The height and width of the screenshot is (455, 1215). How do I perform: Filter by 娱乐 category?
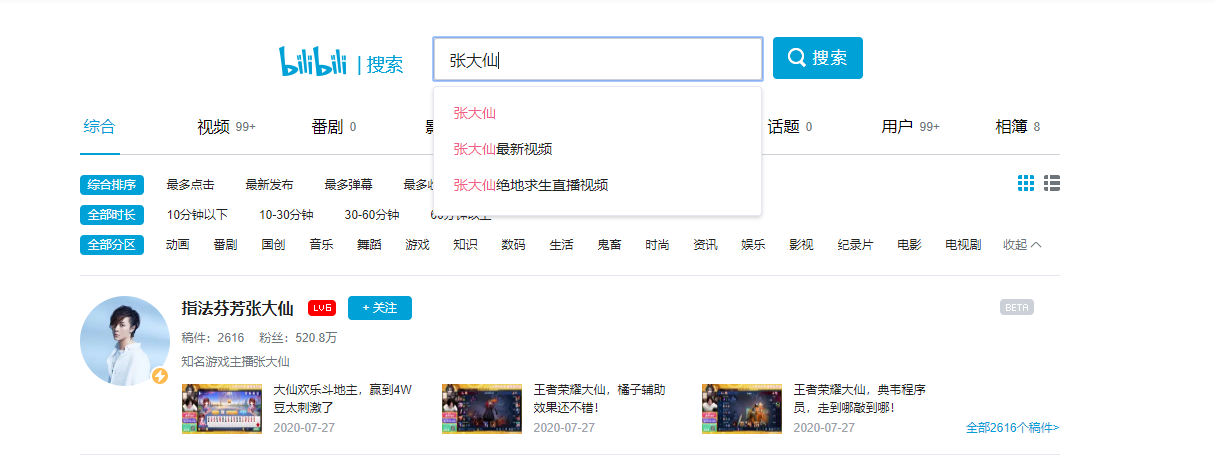753,245
